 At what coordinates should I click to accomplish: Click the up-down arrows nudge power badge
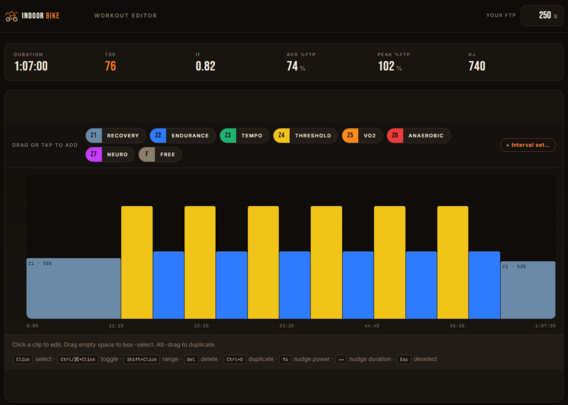285,359
